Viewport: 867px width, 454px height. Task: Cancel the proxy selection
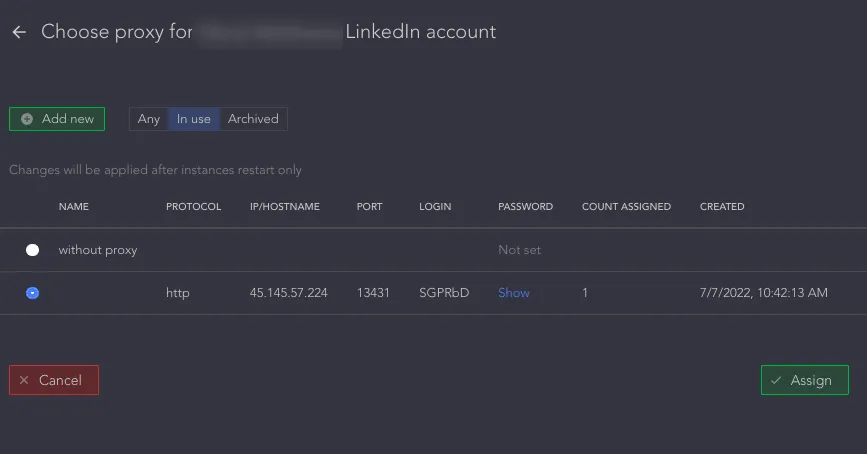pos(54,380)
